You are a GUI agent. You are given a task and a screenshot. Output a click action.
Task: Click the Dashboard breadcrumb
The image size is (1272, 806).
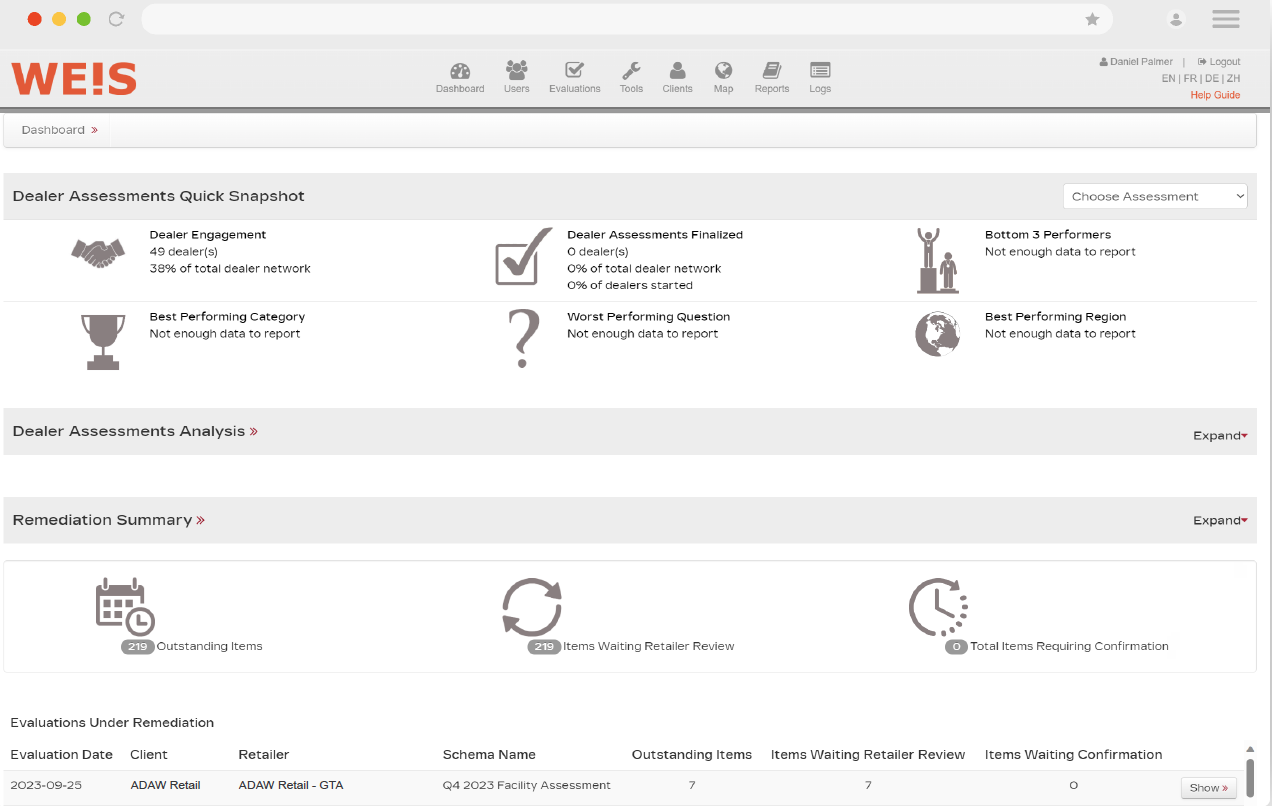click(53, 130)
